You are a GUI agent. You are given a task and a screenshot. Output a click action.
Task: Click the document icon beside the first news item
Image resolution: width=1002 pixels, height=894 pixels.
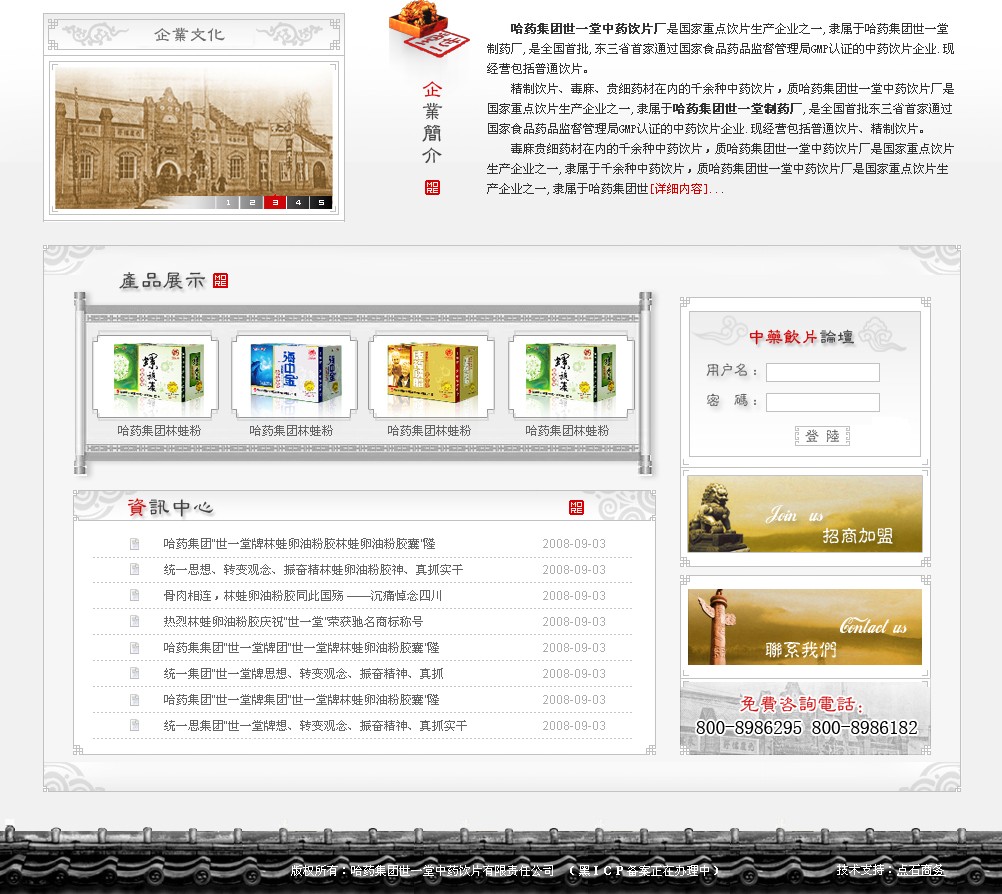134,544
